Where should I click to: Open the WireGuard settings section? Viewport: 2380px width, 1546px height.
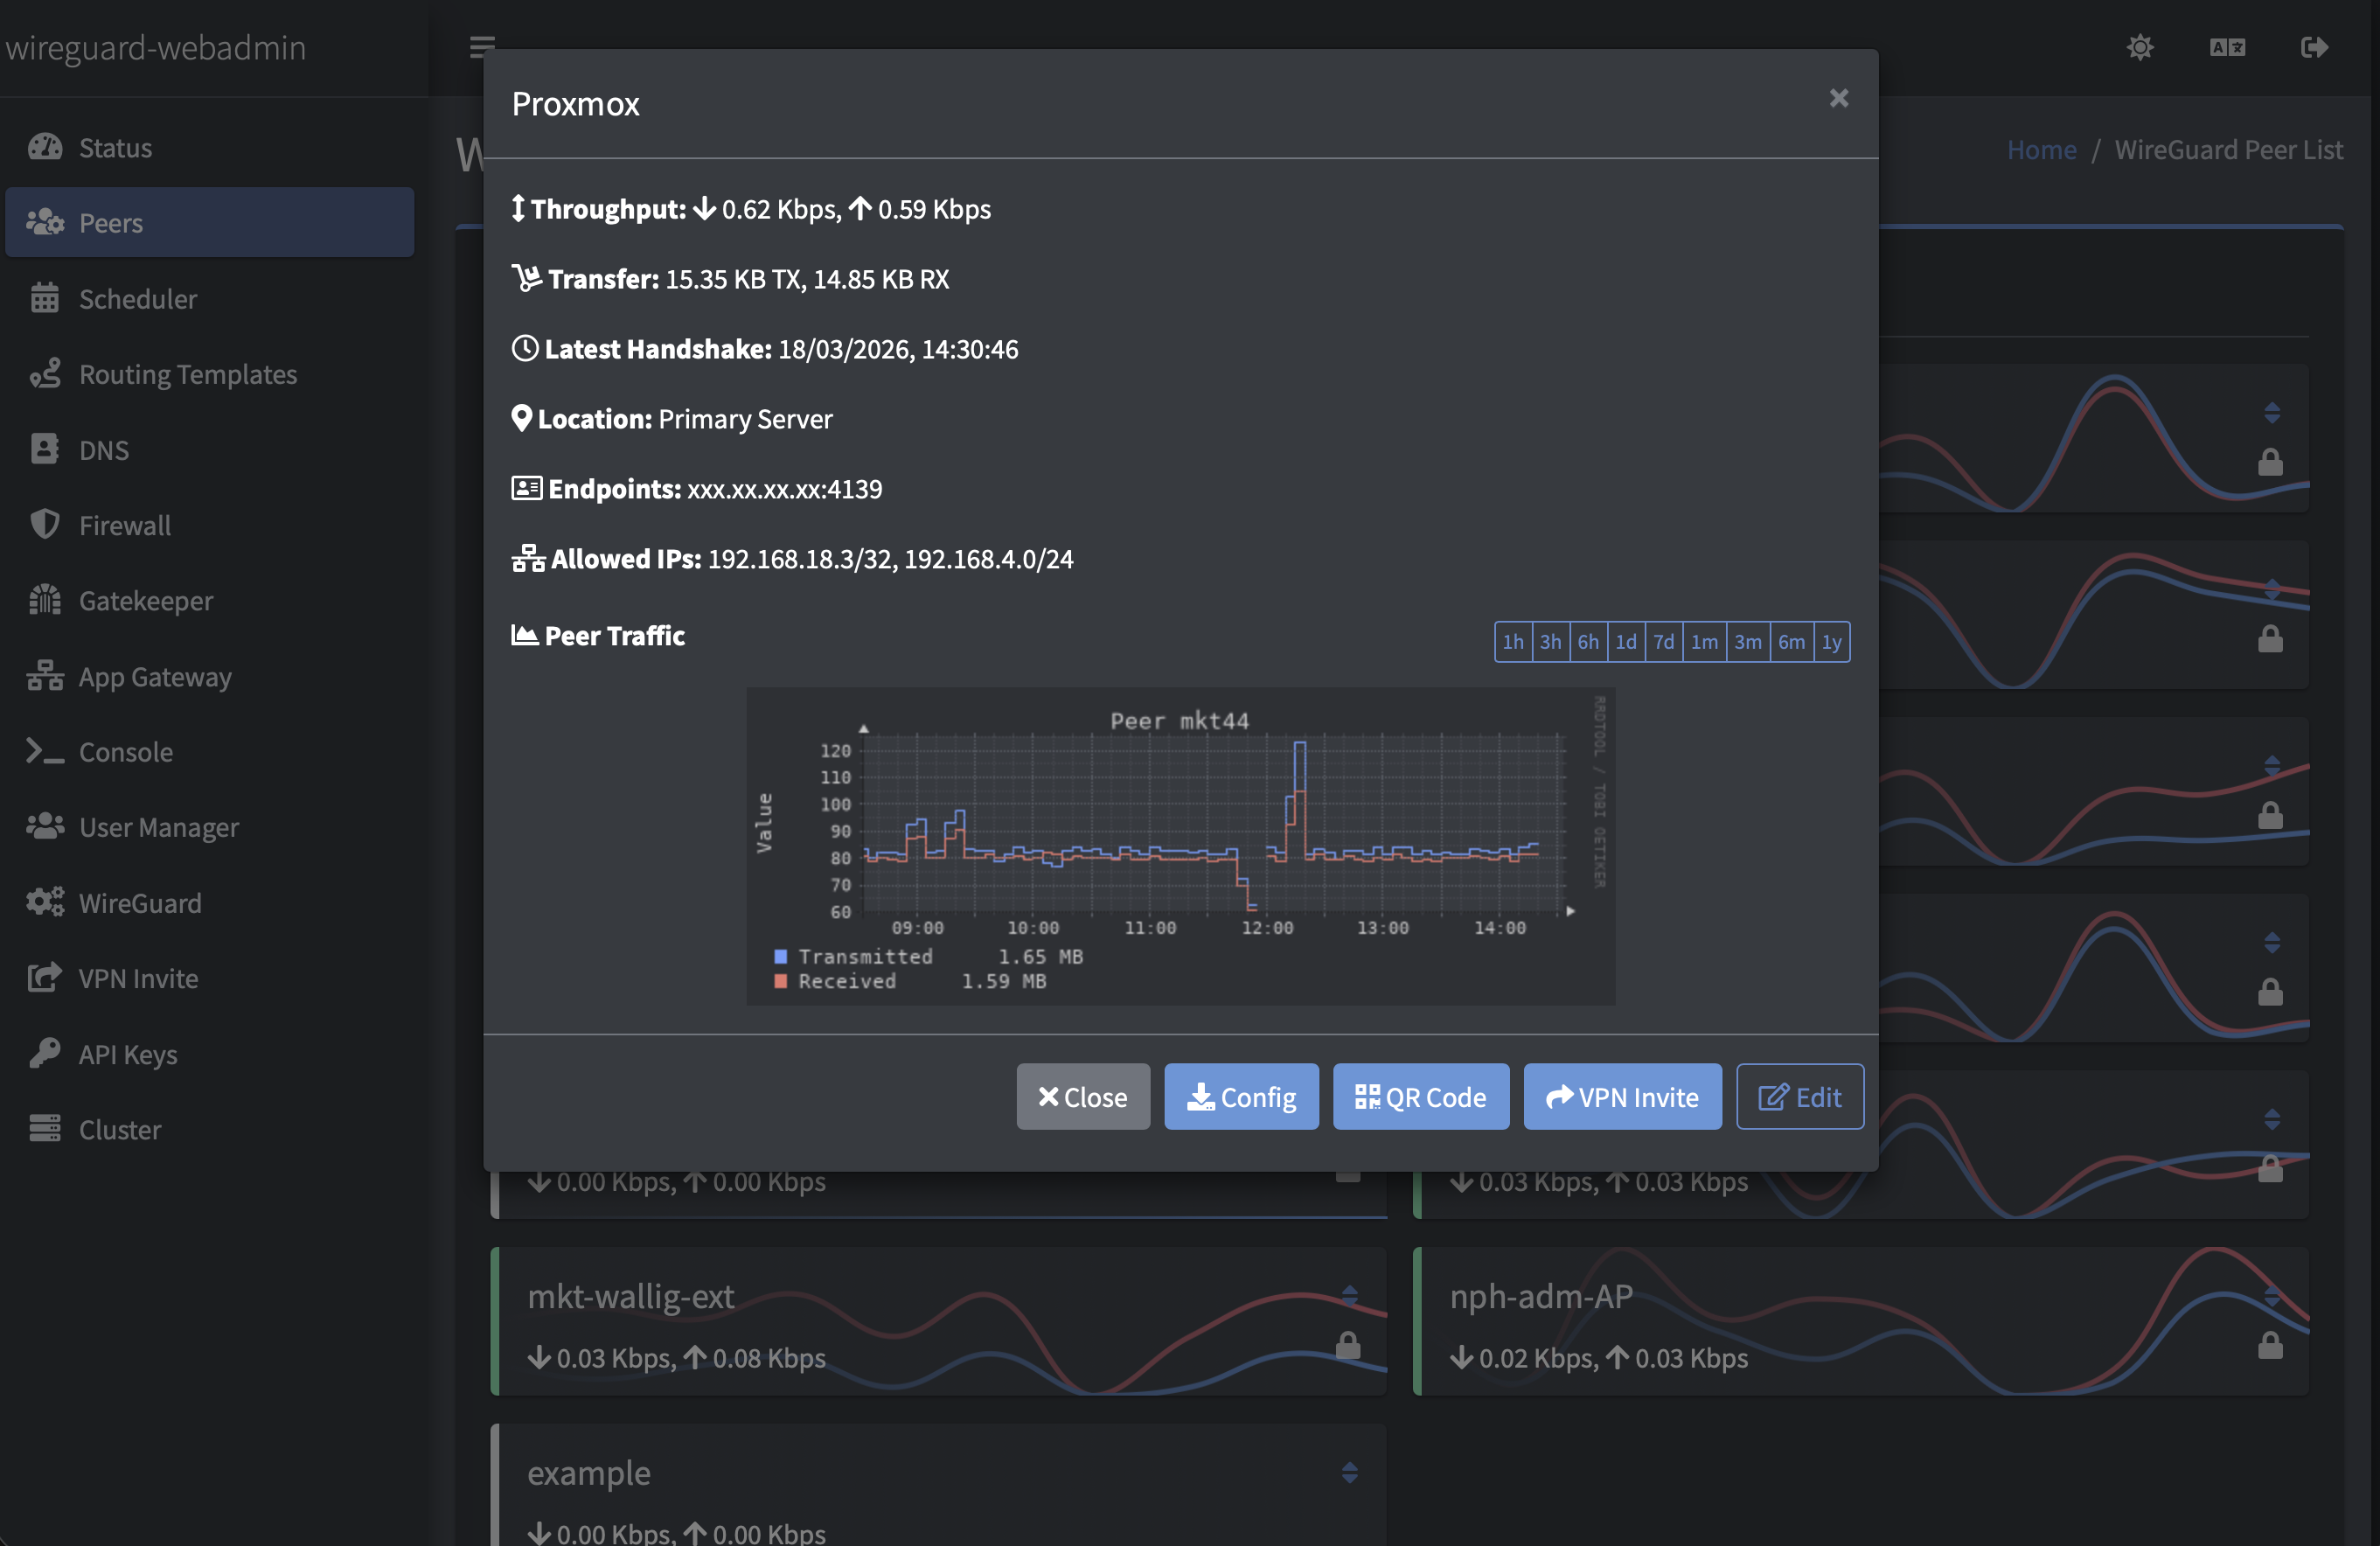(140, 902)
